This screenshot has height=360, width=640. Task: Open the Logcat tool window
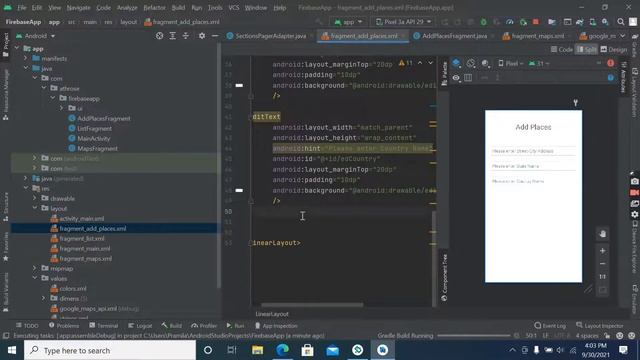[x=140, y=326]
